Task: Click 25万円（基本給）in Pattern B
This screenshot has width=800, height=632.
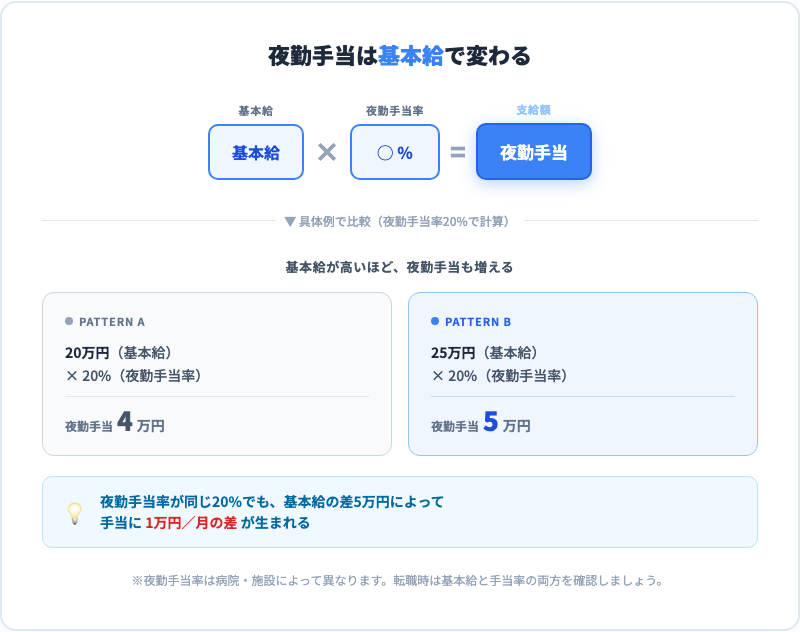Action: 484,352
